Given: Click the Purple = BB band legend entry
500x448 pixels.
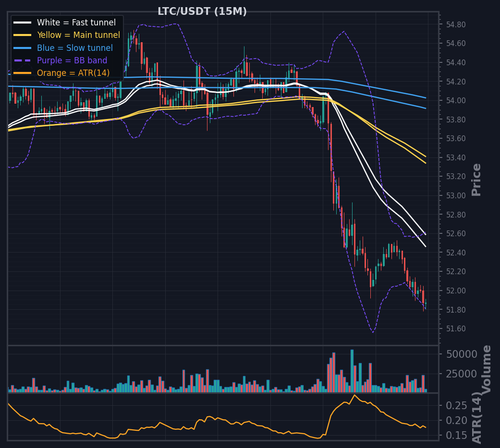Looking at the screenshot, I should 60,60.
